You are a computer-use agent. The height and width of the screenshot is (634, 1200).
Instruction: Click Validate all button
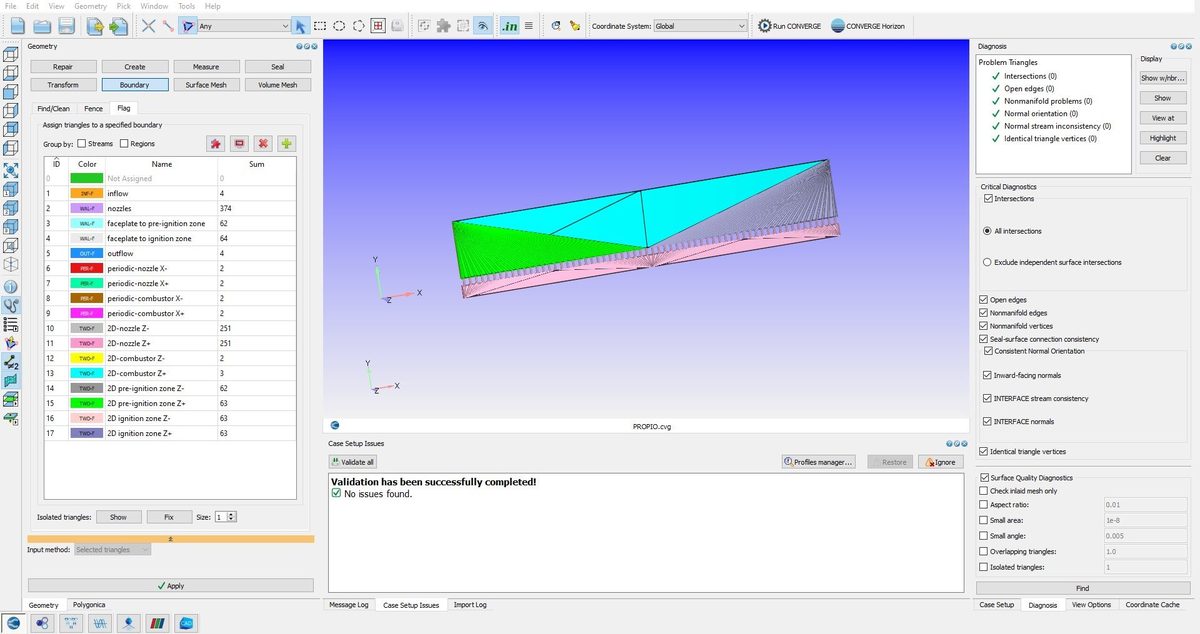coord(353,462)
